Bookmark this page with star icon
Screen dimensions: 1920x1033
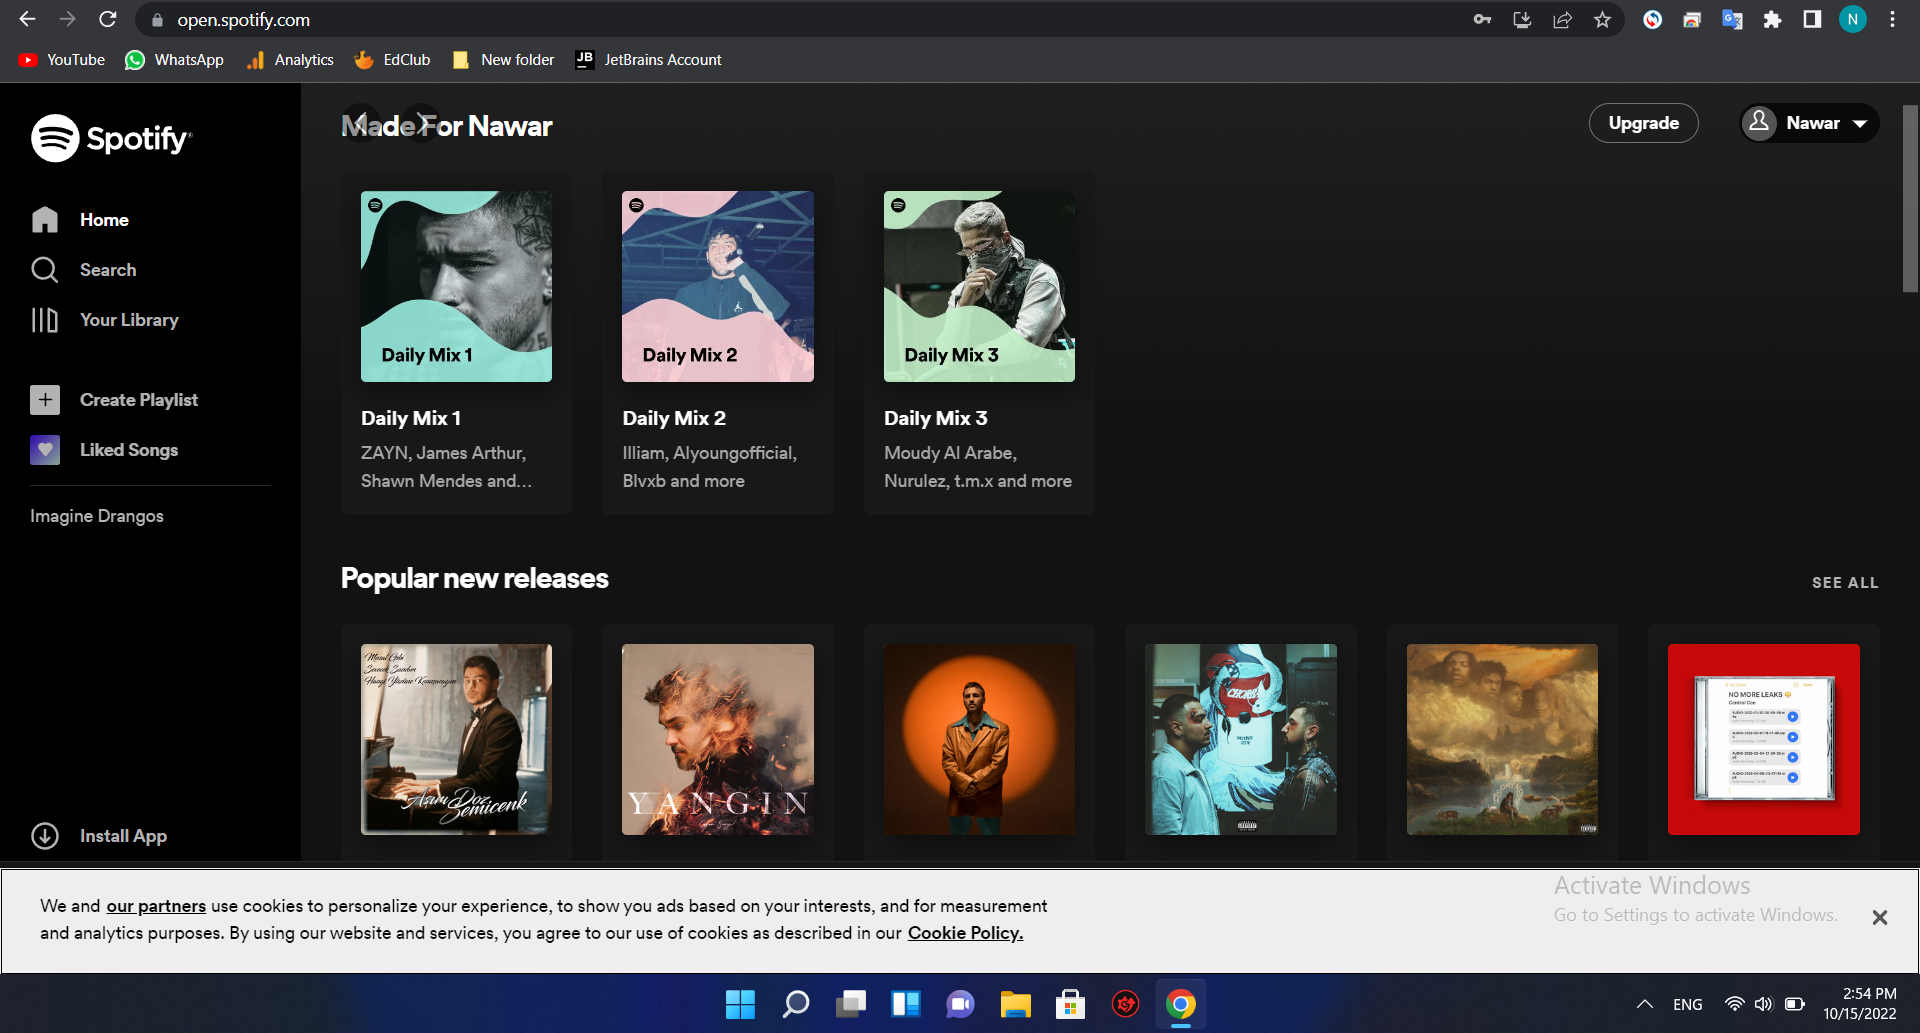[1602, 20]
